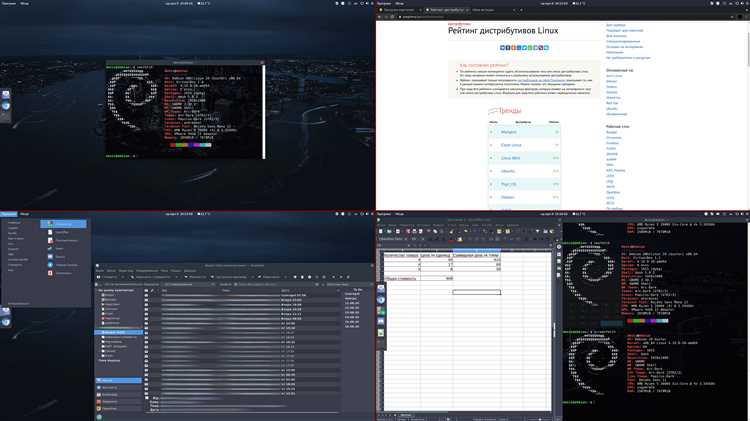750x421 pixels.
Task: Open the Файл menu in Thunderbird
Action: (100, 271)
